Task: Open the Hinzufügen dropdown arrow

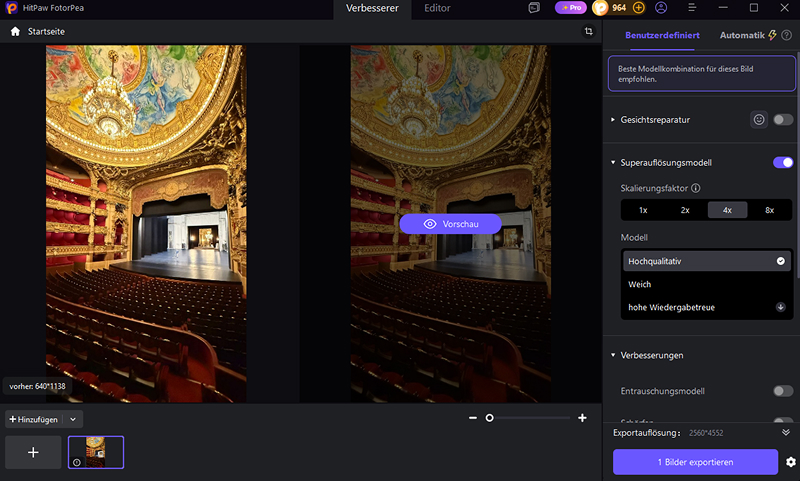Action: click(73, 419)
